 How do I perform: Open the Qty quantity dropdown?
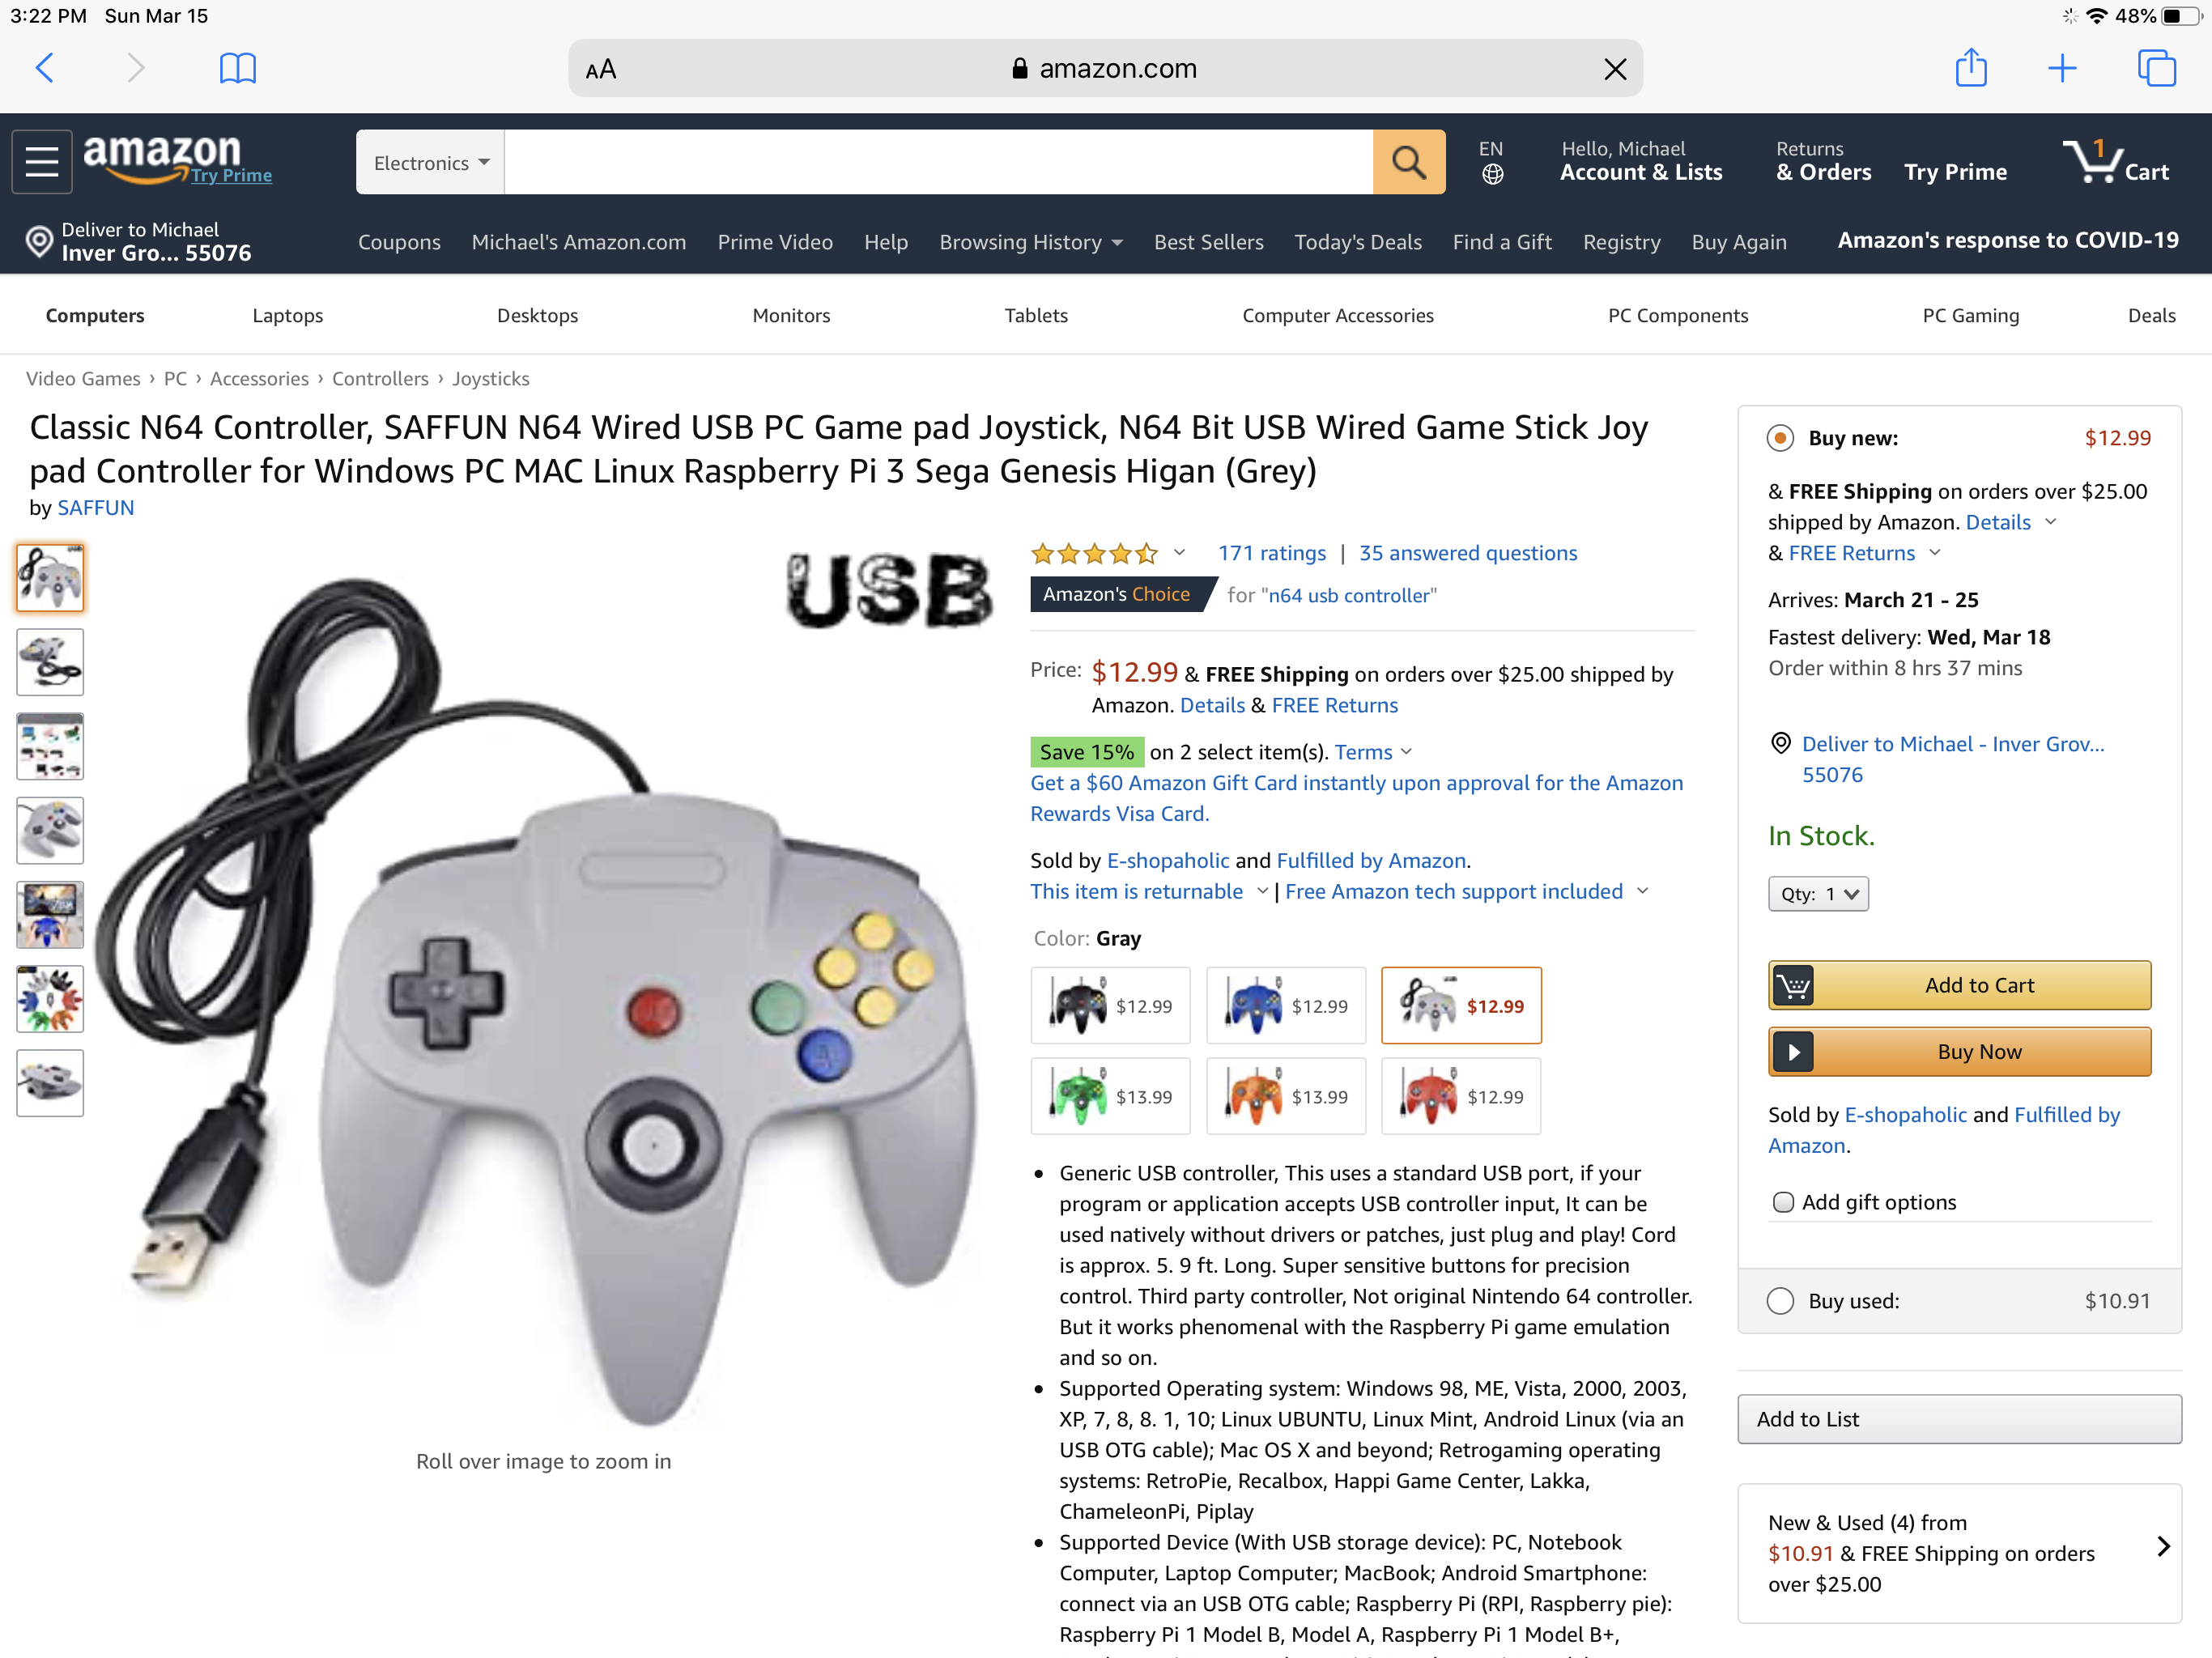click(1818, 894)
